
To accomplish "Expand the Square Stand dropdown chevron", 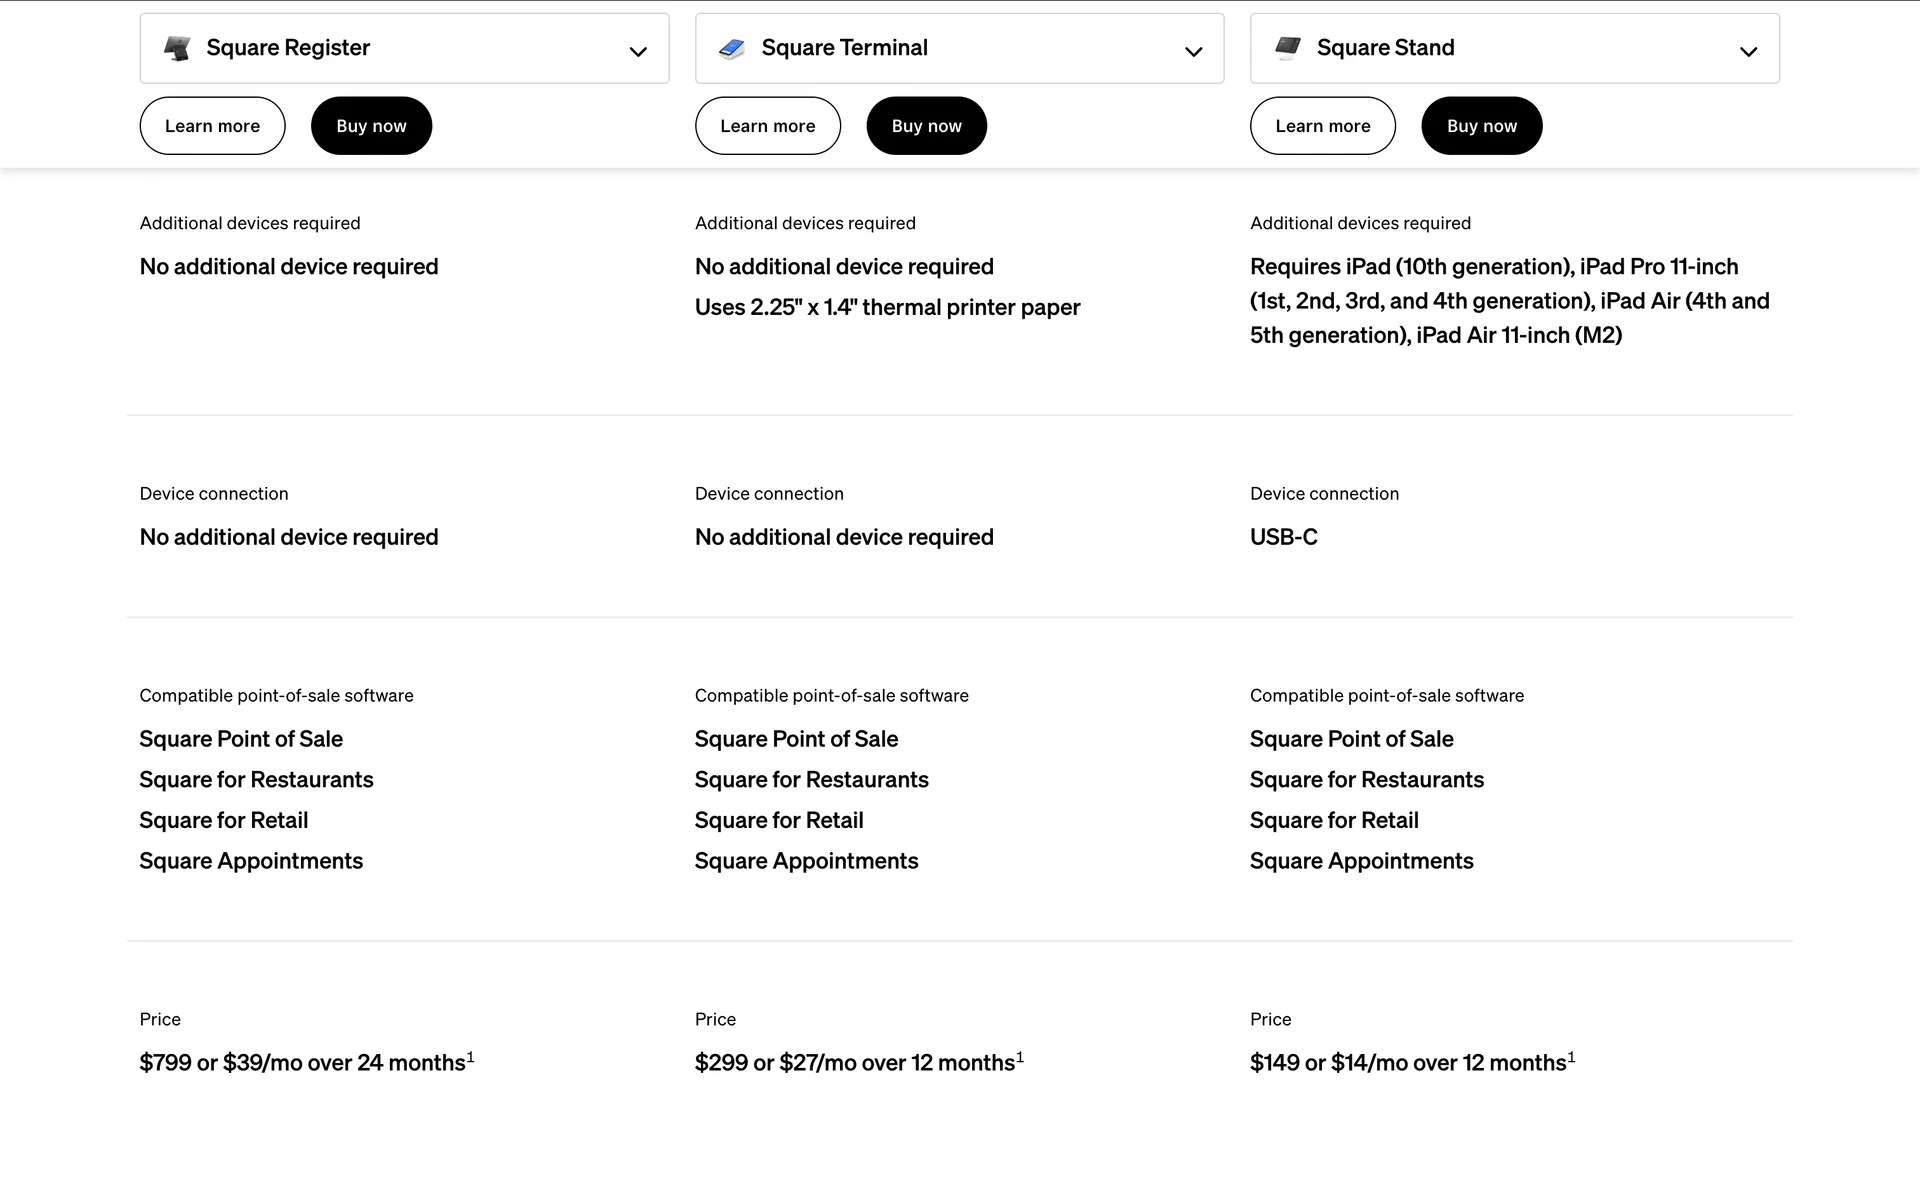I will tap(1748, 51).
